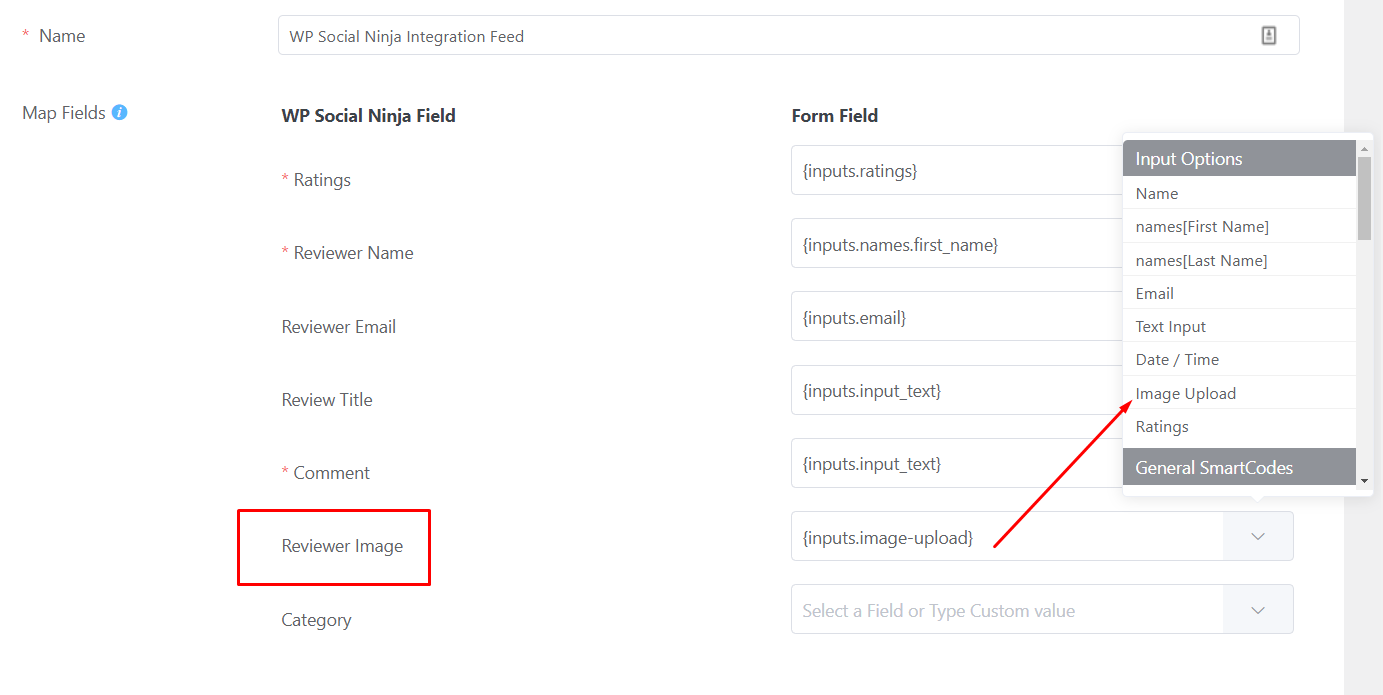Click the Input Options scrollbar thumb
This screenshot has width=1383, height=695.
1364,197
